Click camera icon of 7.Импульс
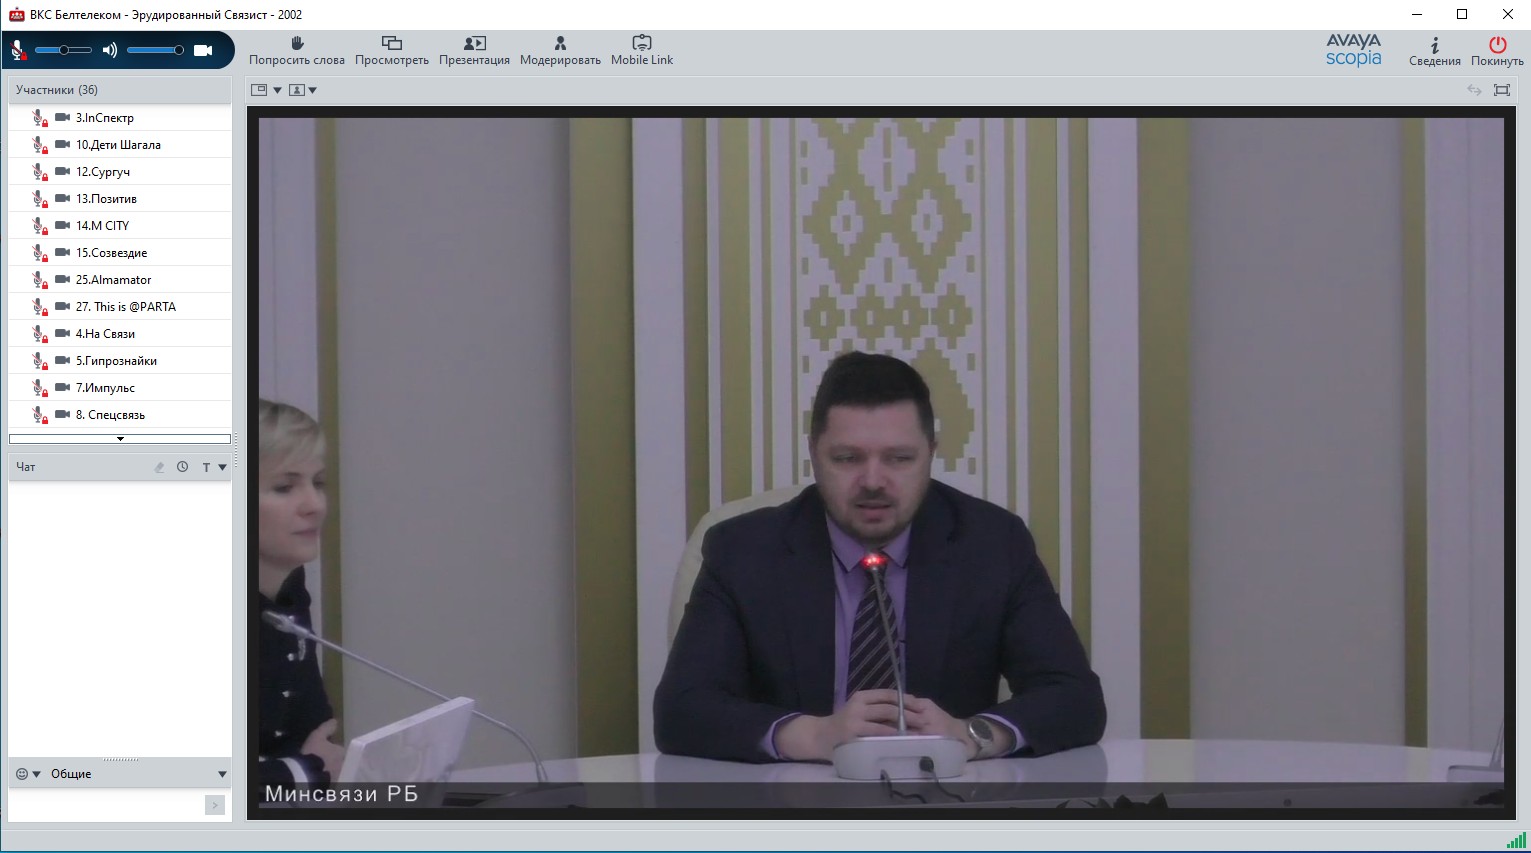 pyautogui.click(x=62, y=387)
